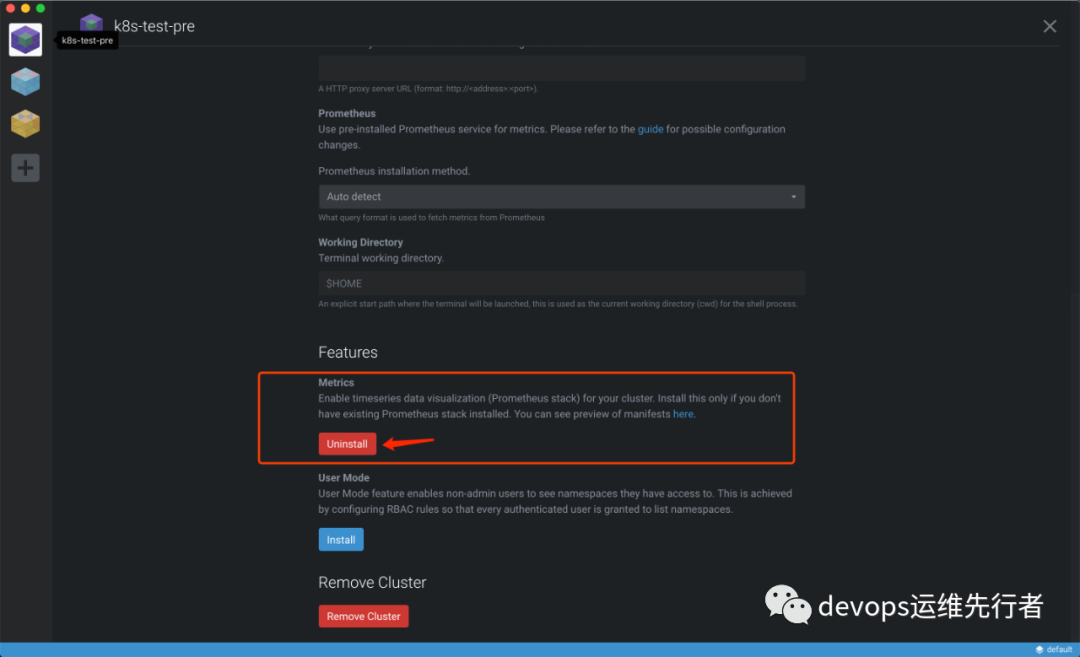Image resolution: width=1080 pixels, height=657 pixels.
Task: Click the k8s-test-pre header title
Action: pos(154,26)
